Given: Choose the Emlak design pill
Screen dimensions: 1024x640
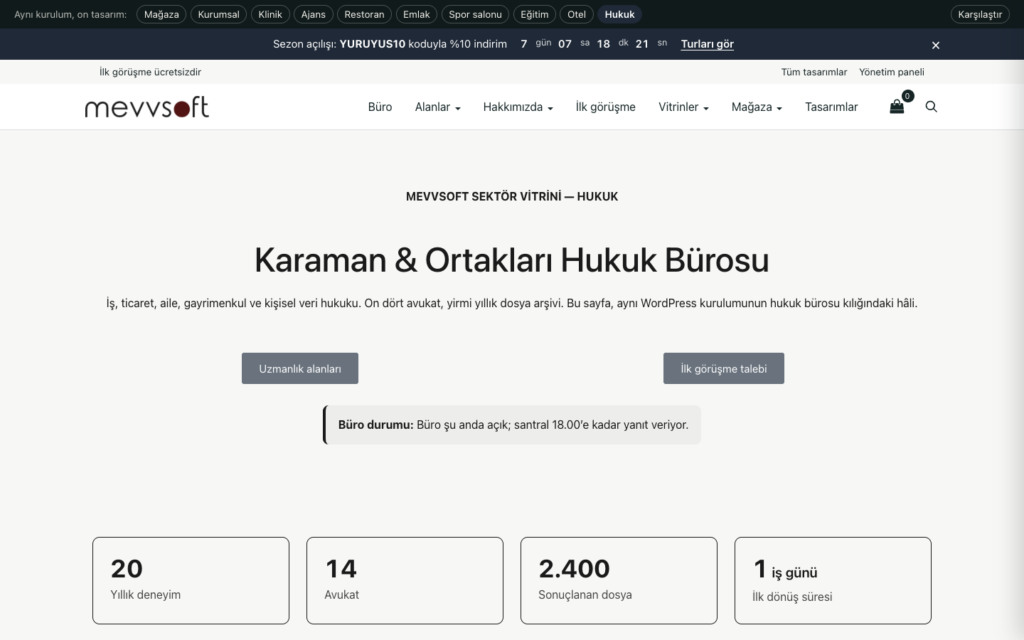Looking at the screenshot, I should tap(417, 14).
